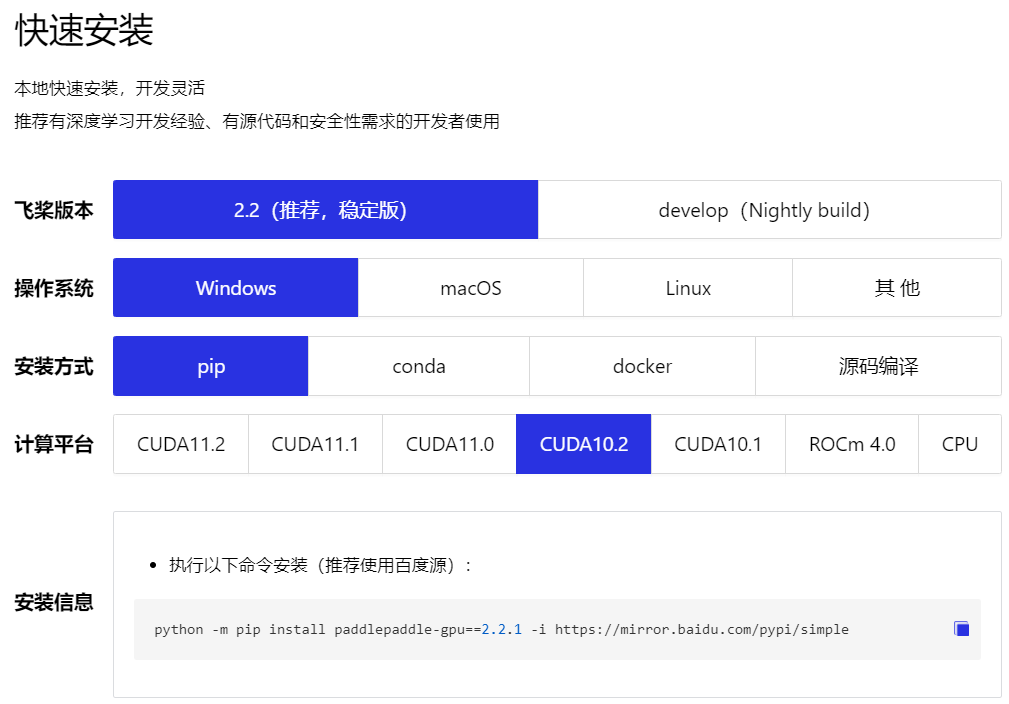Choose CUDA11.1 compute platform
Viewport: 1009px width, 704px height.
(x=315, y=444)
